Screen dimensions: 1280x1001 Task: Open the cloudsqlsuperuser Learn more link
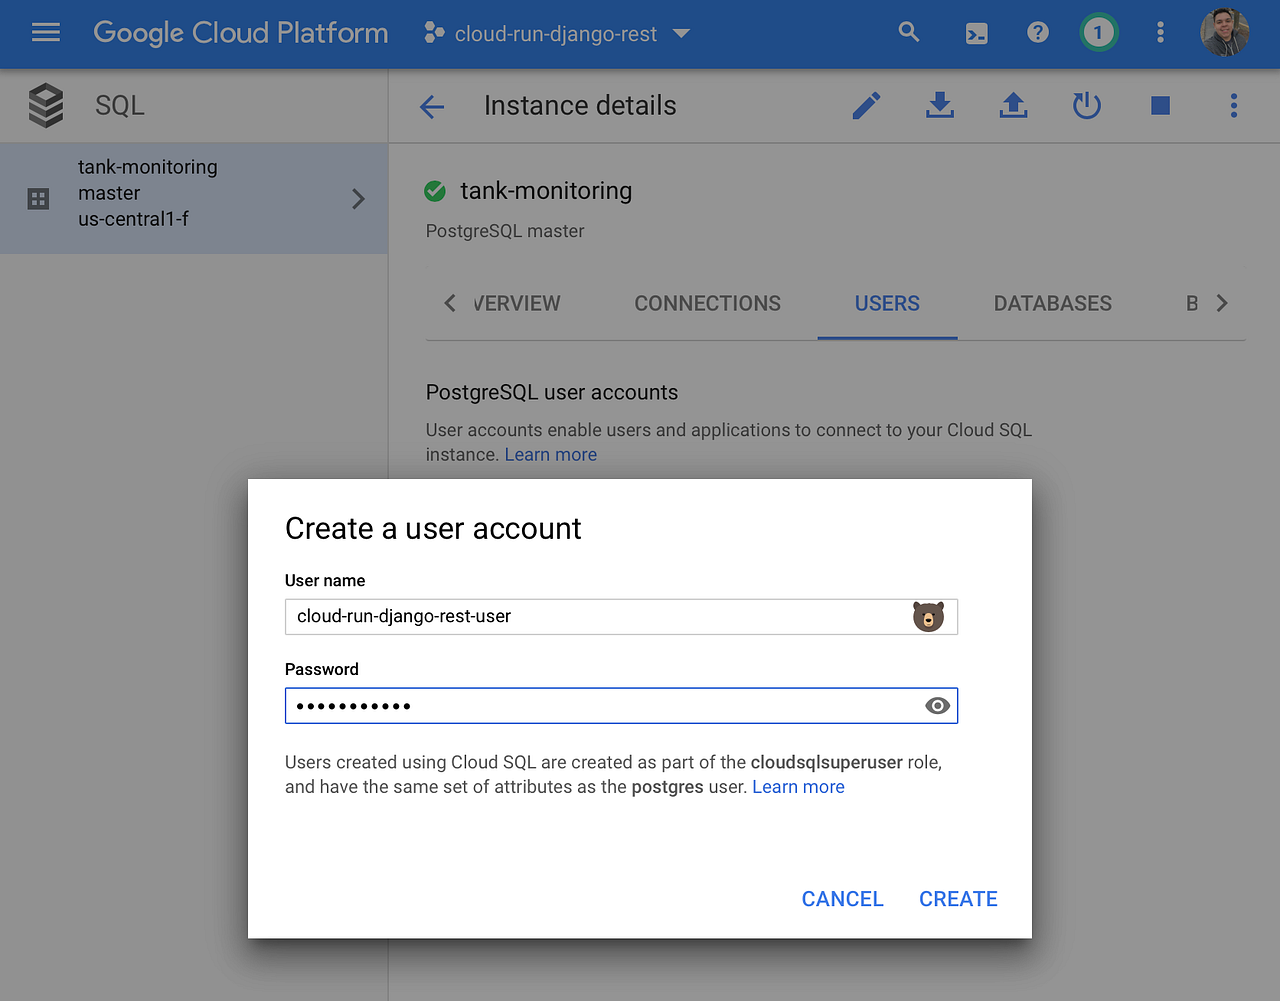798,786
